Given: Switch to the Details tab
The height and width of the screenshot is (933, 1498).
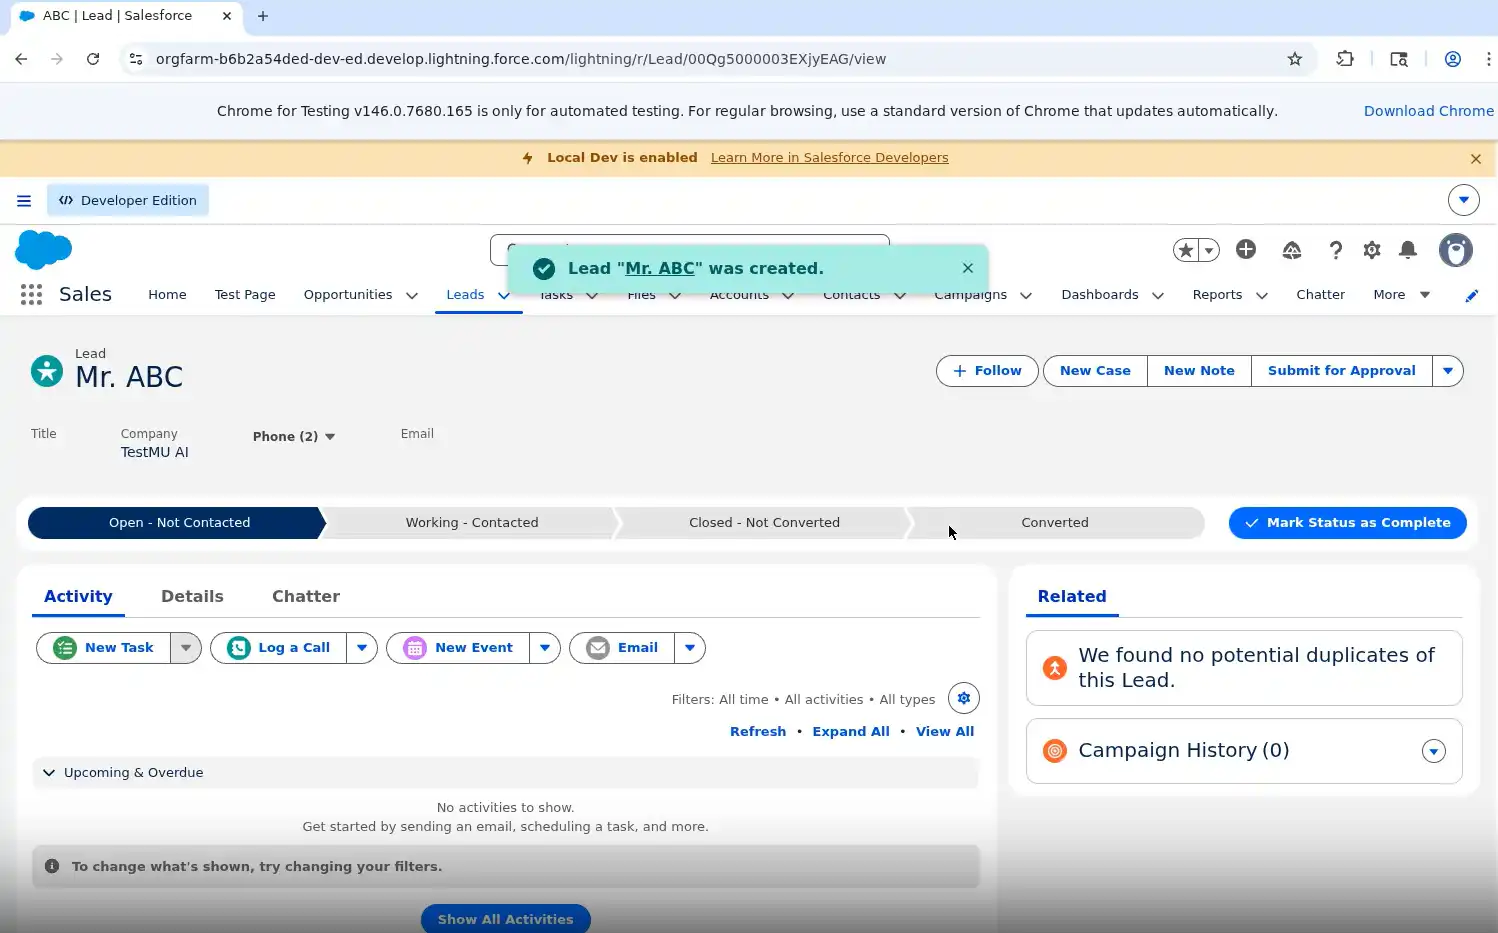Looking at the screenshot, I should (x=192, y=596).
